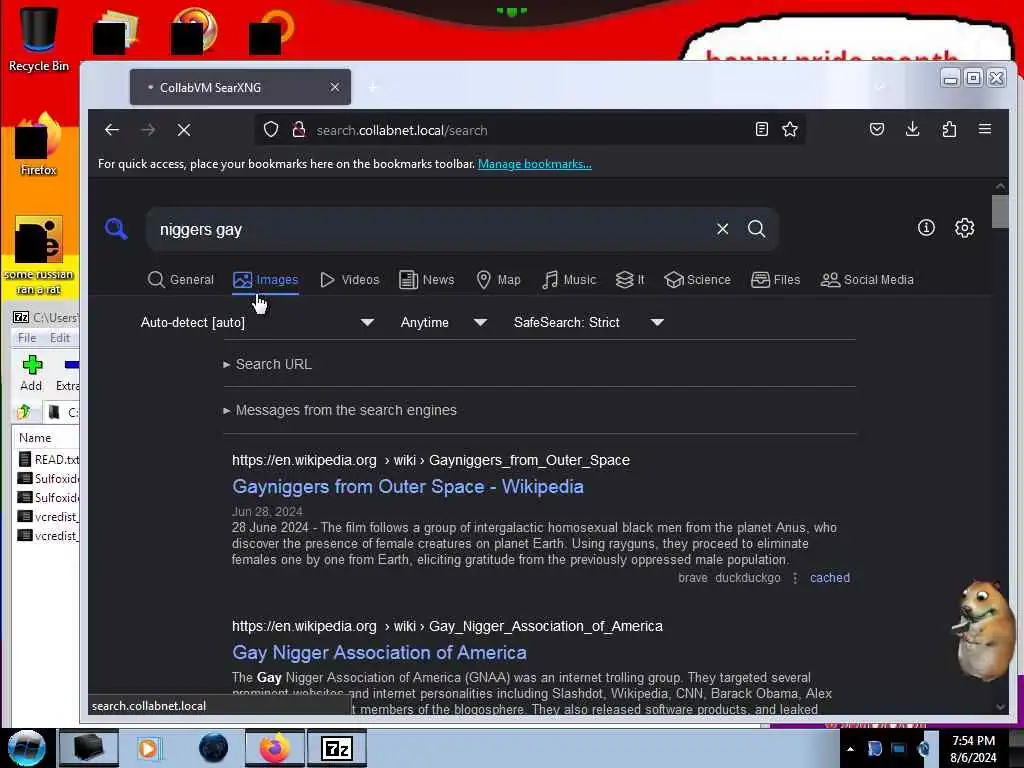Switch to the Images search category
Image resolution: width=1024 pixels, height=768 pixels.
tap(266, 280)
